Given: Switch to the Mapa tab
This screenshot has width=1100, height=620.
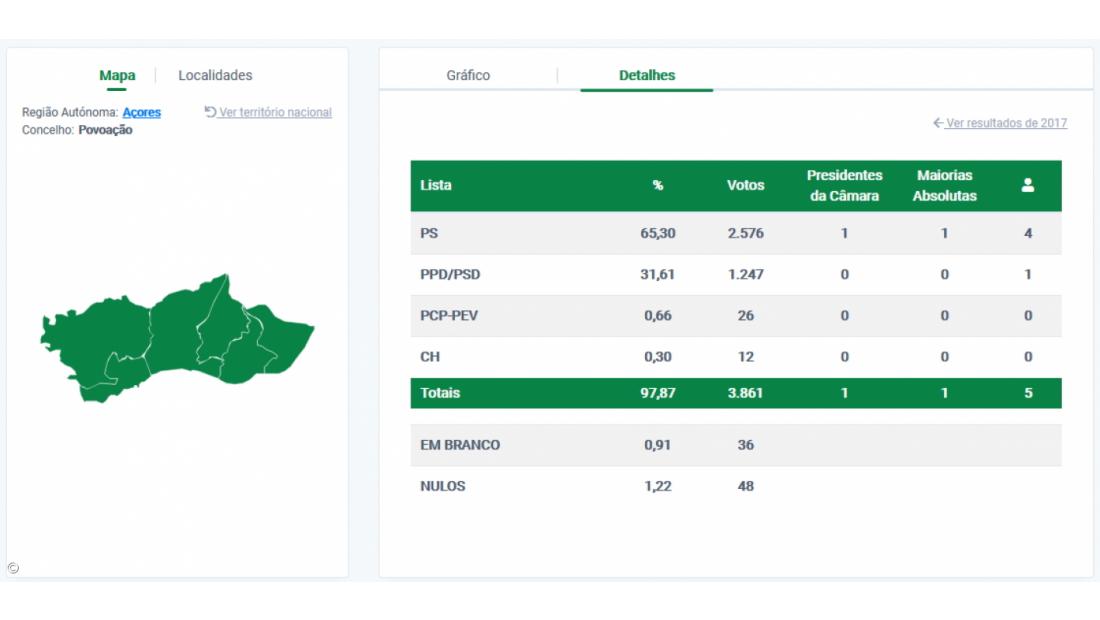Looking at the screenshot, I should 117,76.
